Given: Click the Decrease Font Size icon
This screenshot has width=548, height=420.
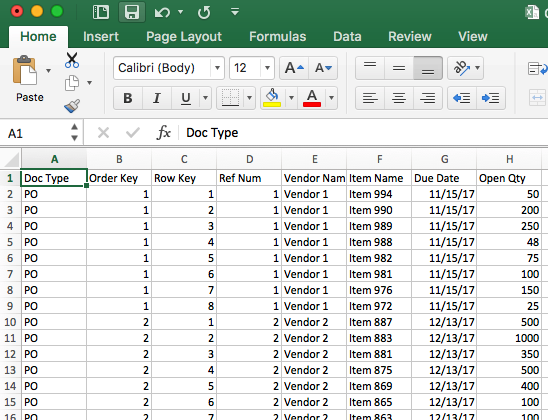Looking at the screenshot, I should 323,68.
